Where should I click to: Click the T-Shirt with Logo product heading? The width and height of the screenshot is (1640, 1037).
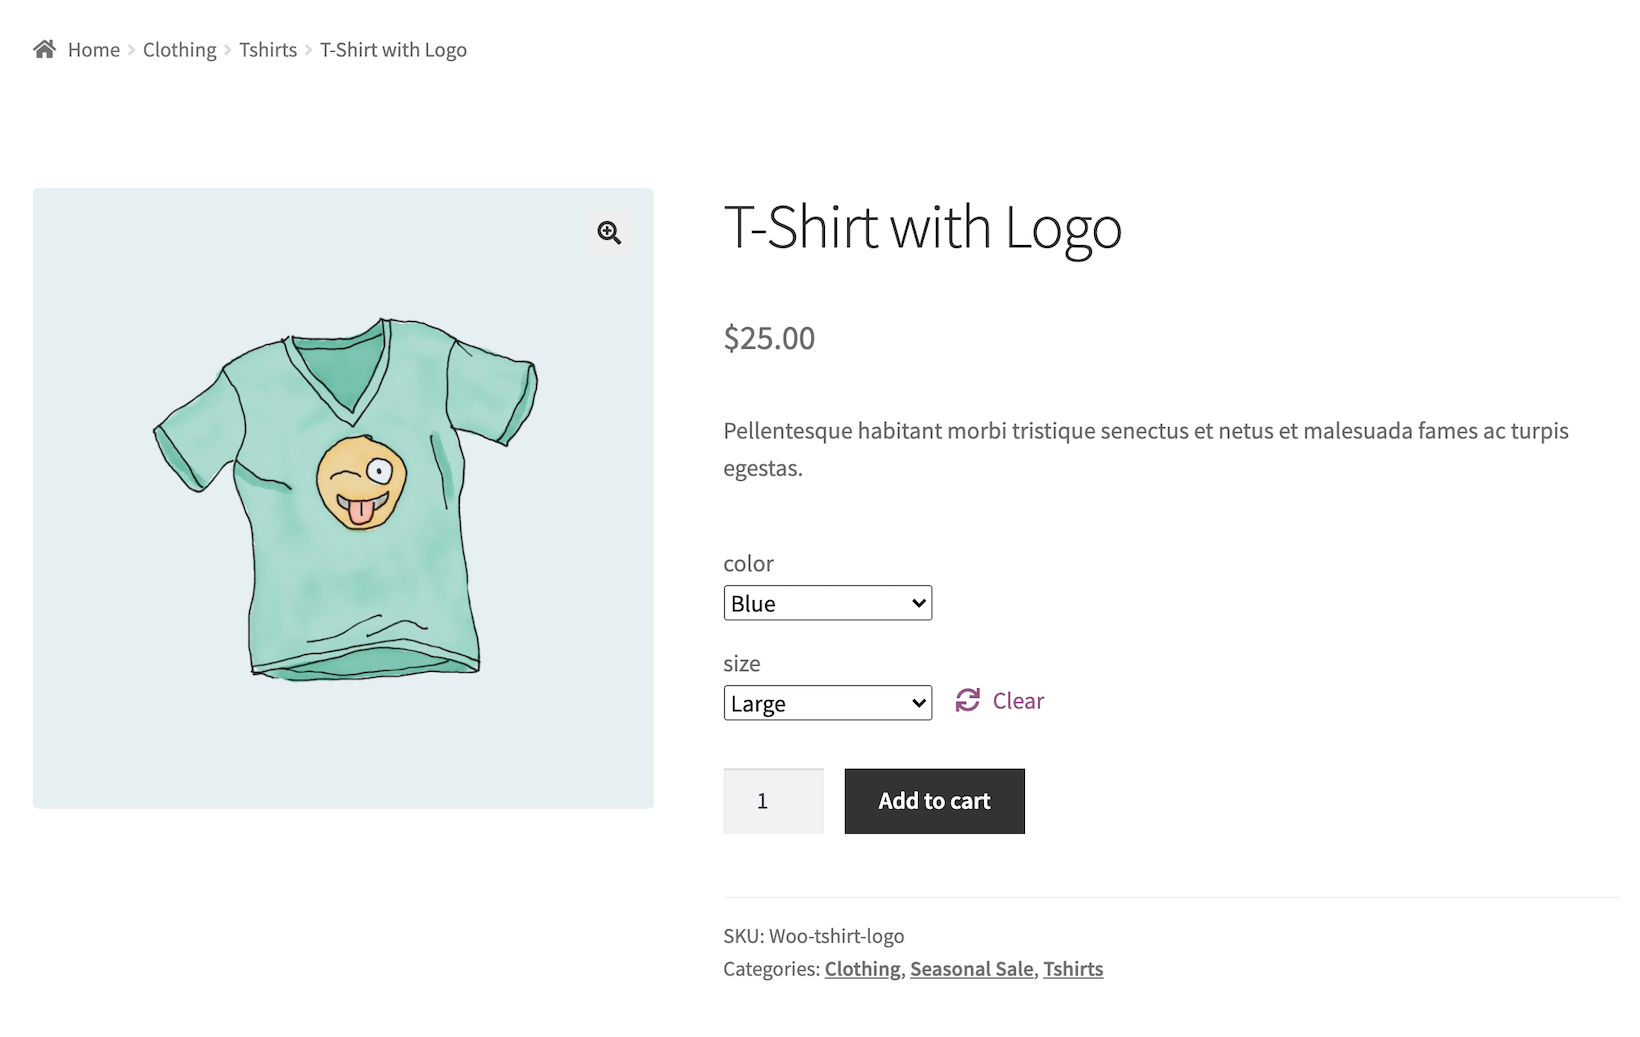[922, 227]
